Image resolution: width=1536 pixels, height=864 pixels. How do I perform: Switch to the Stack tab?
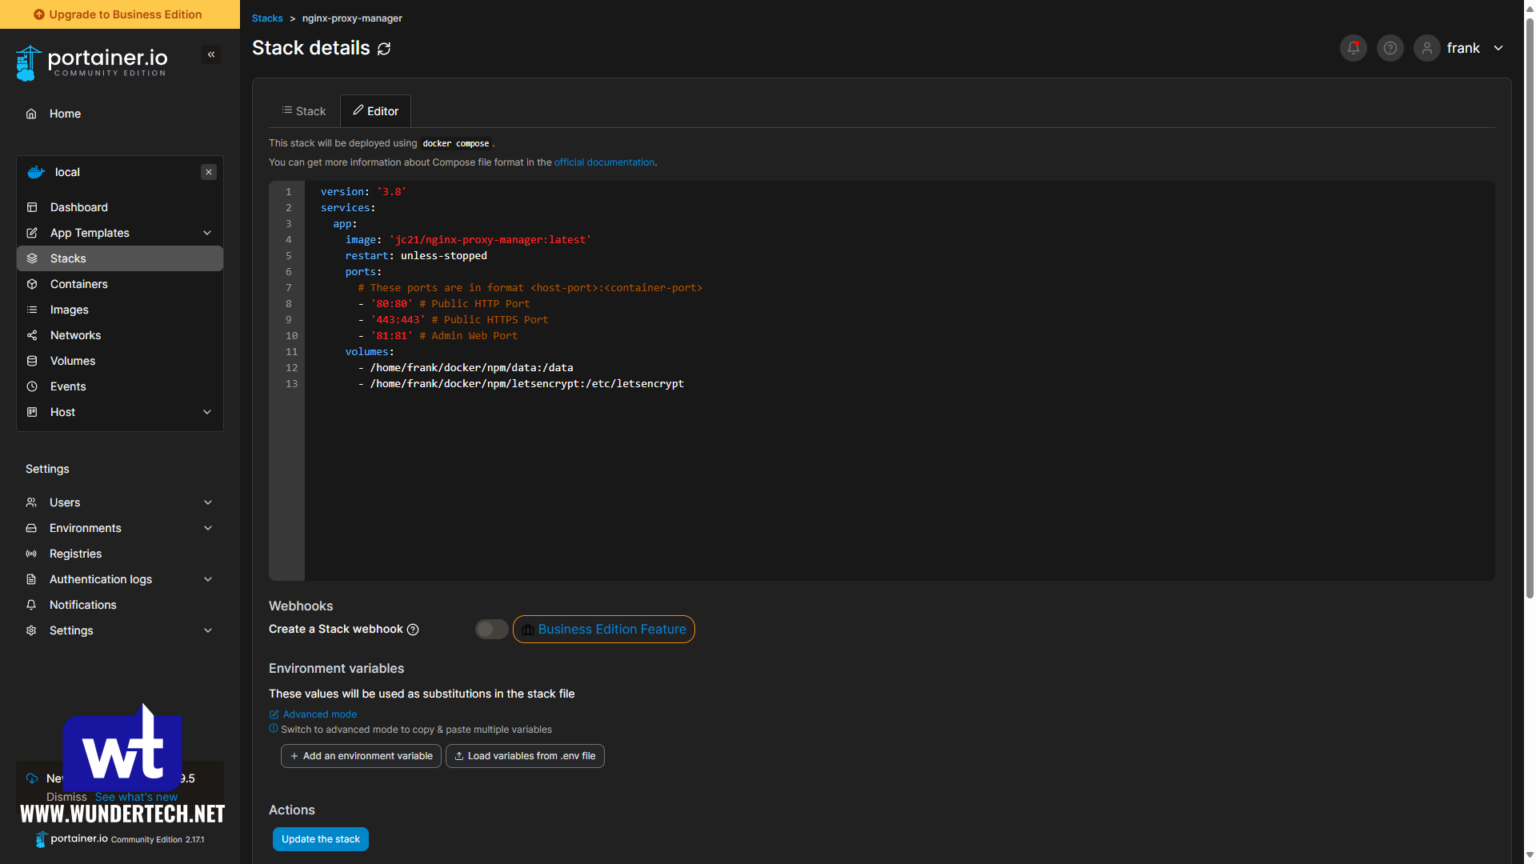[304, 111]
